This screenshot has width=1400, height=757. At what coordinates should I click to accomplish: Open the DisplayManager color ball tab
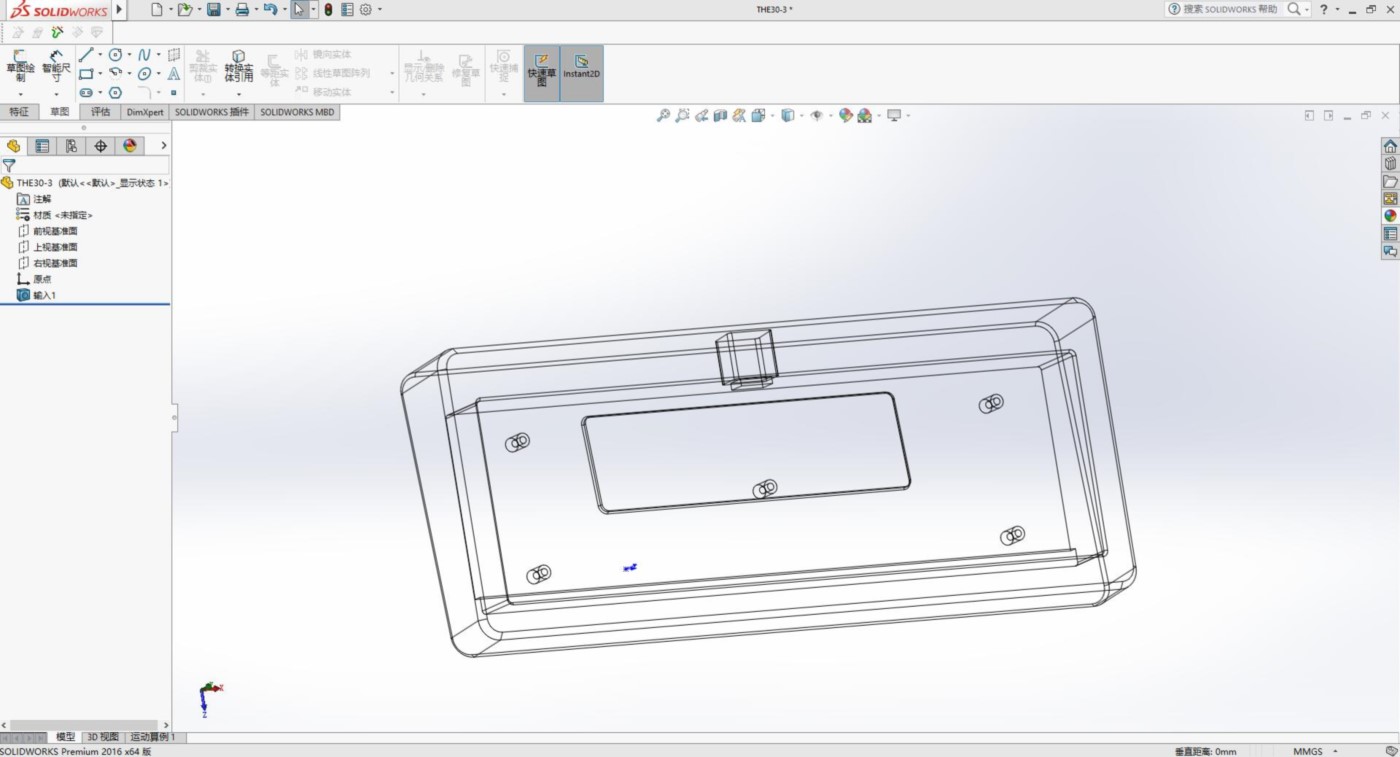click(129, 146)
